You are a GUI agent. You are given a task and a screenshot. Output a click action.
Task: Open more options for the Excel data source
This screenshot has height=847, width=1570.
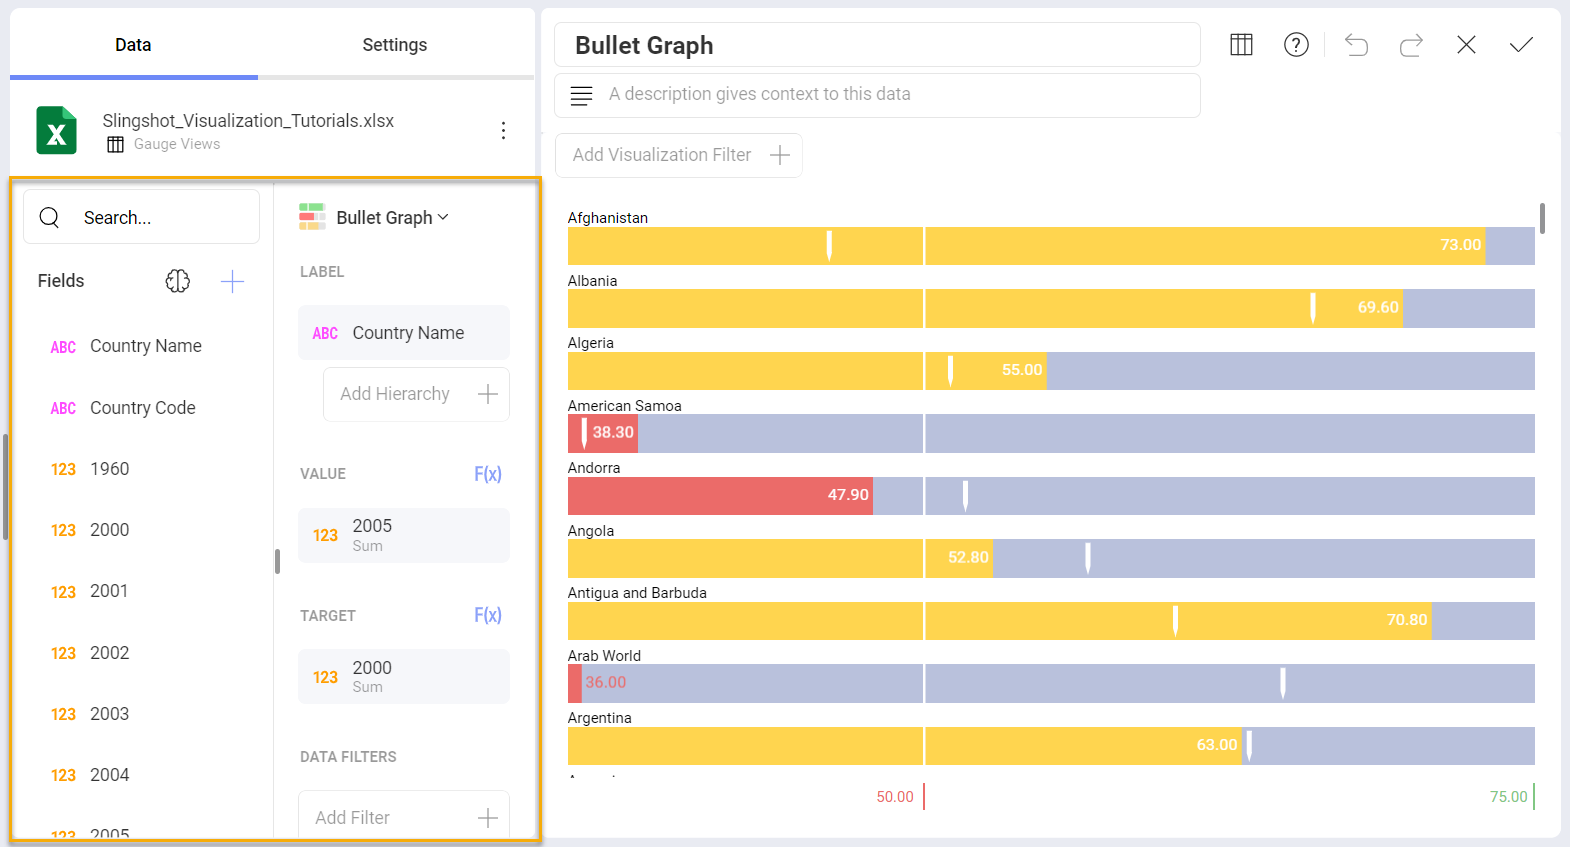point(503,130)
